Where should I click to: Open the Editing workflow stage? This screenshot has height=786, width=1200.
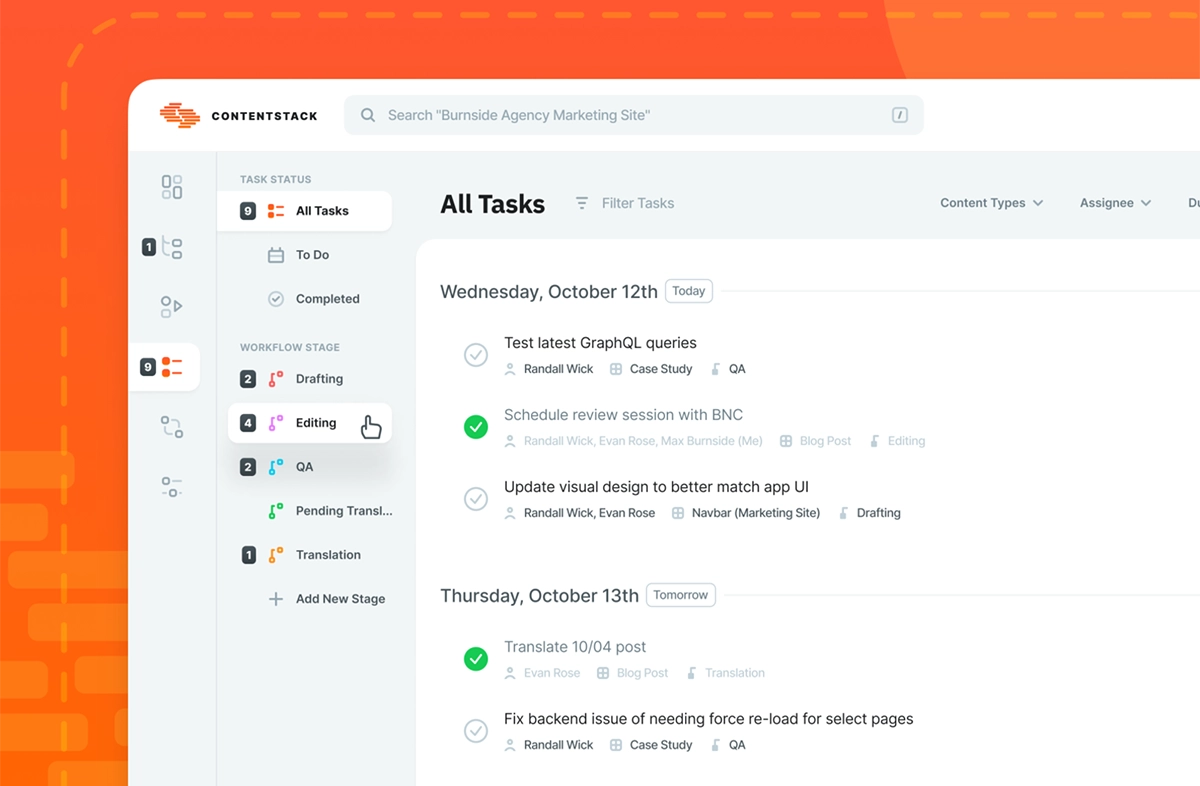pyautogui.click(x=310, y=423)
